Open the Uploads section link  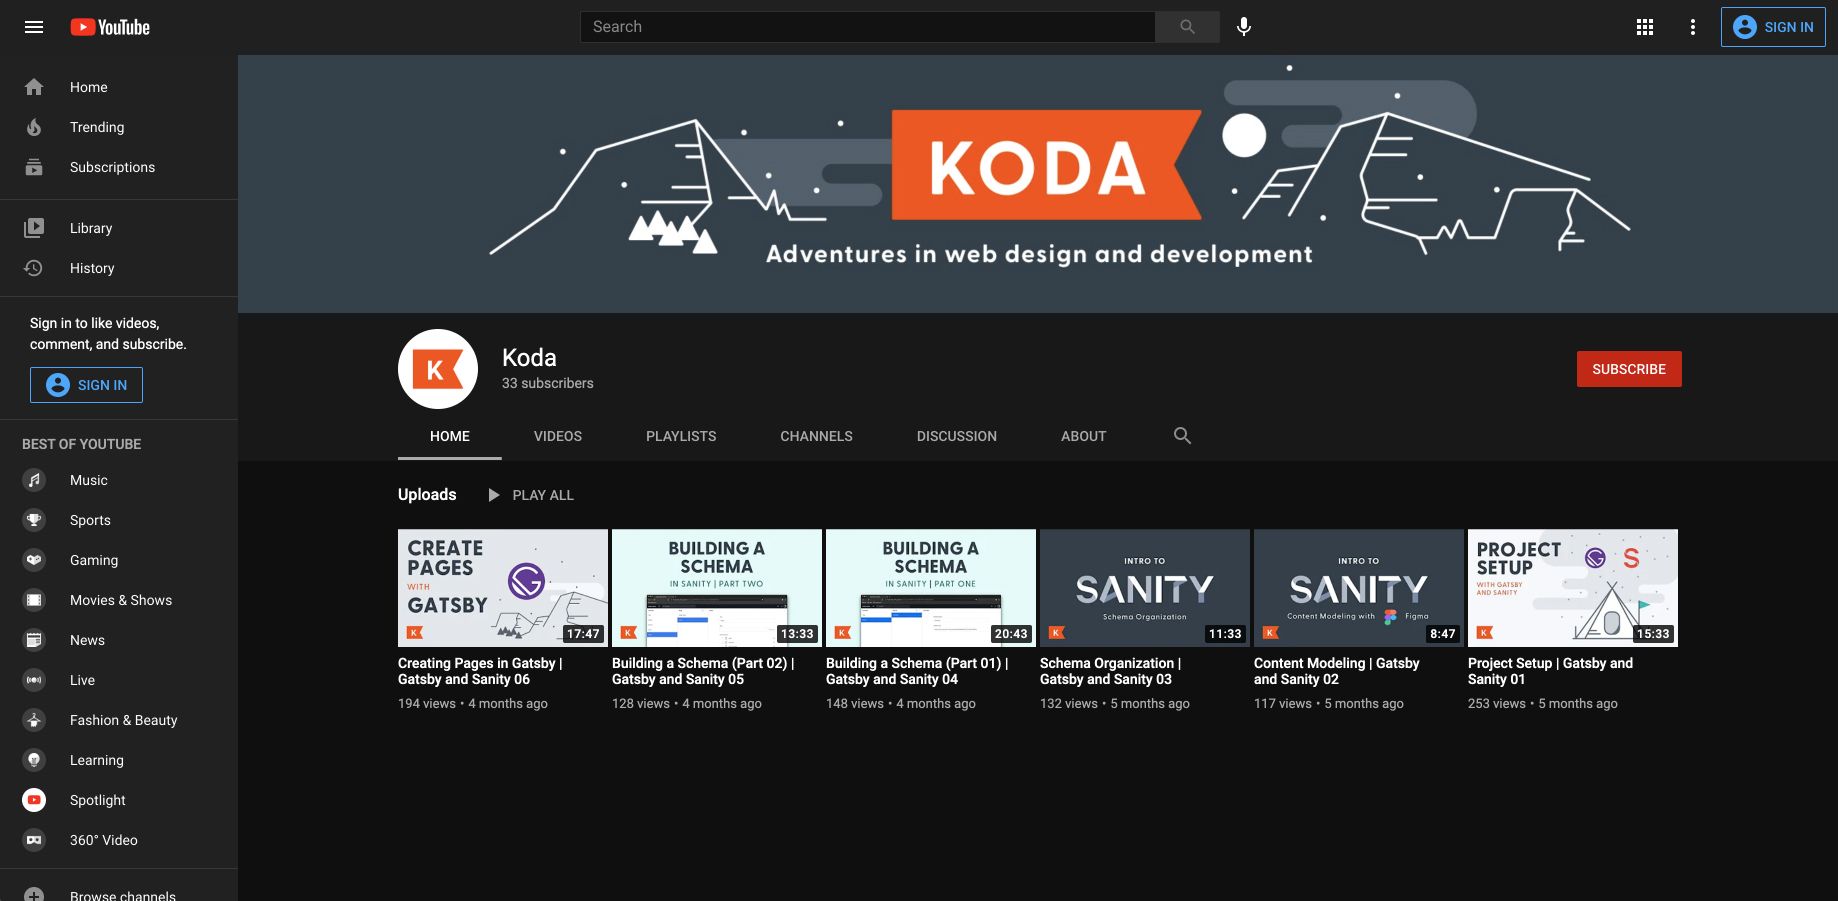(427, 494)
